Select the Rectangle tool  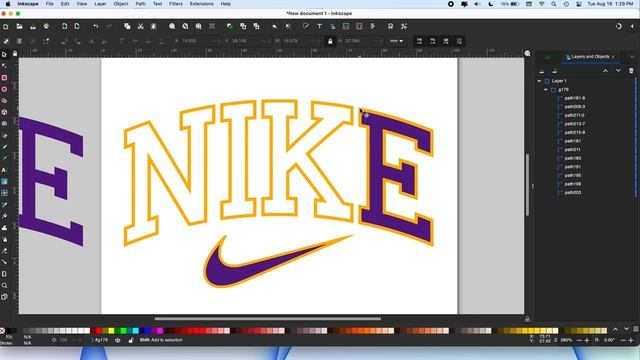point(4,78)
